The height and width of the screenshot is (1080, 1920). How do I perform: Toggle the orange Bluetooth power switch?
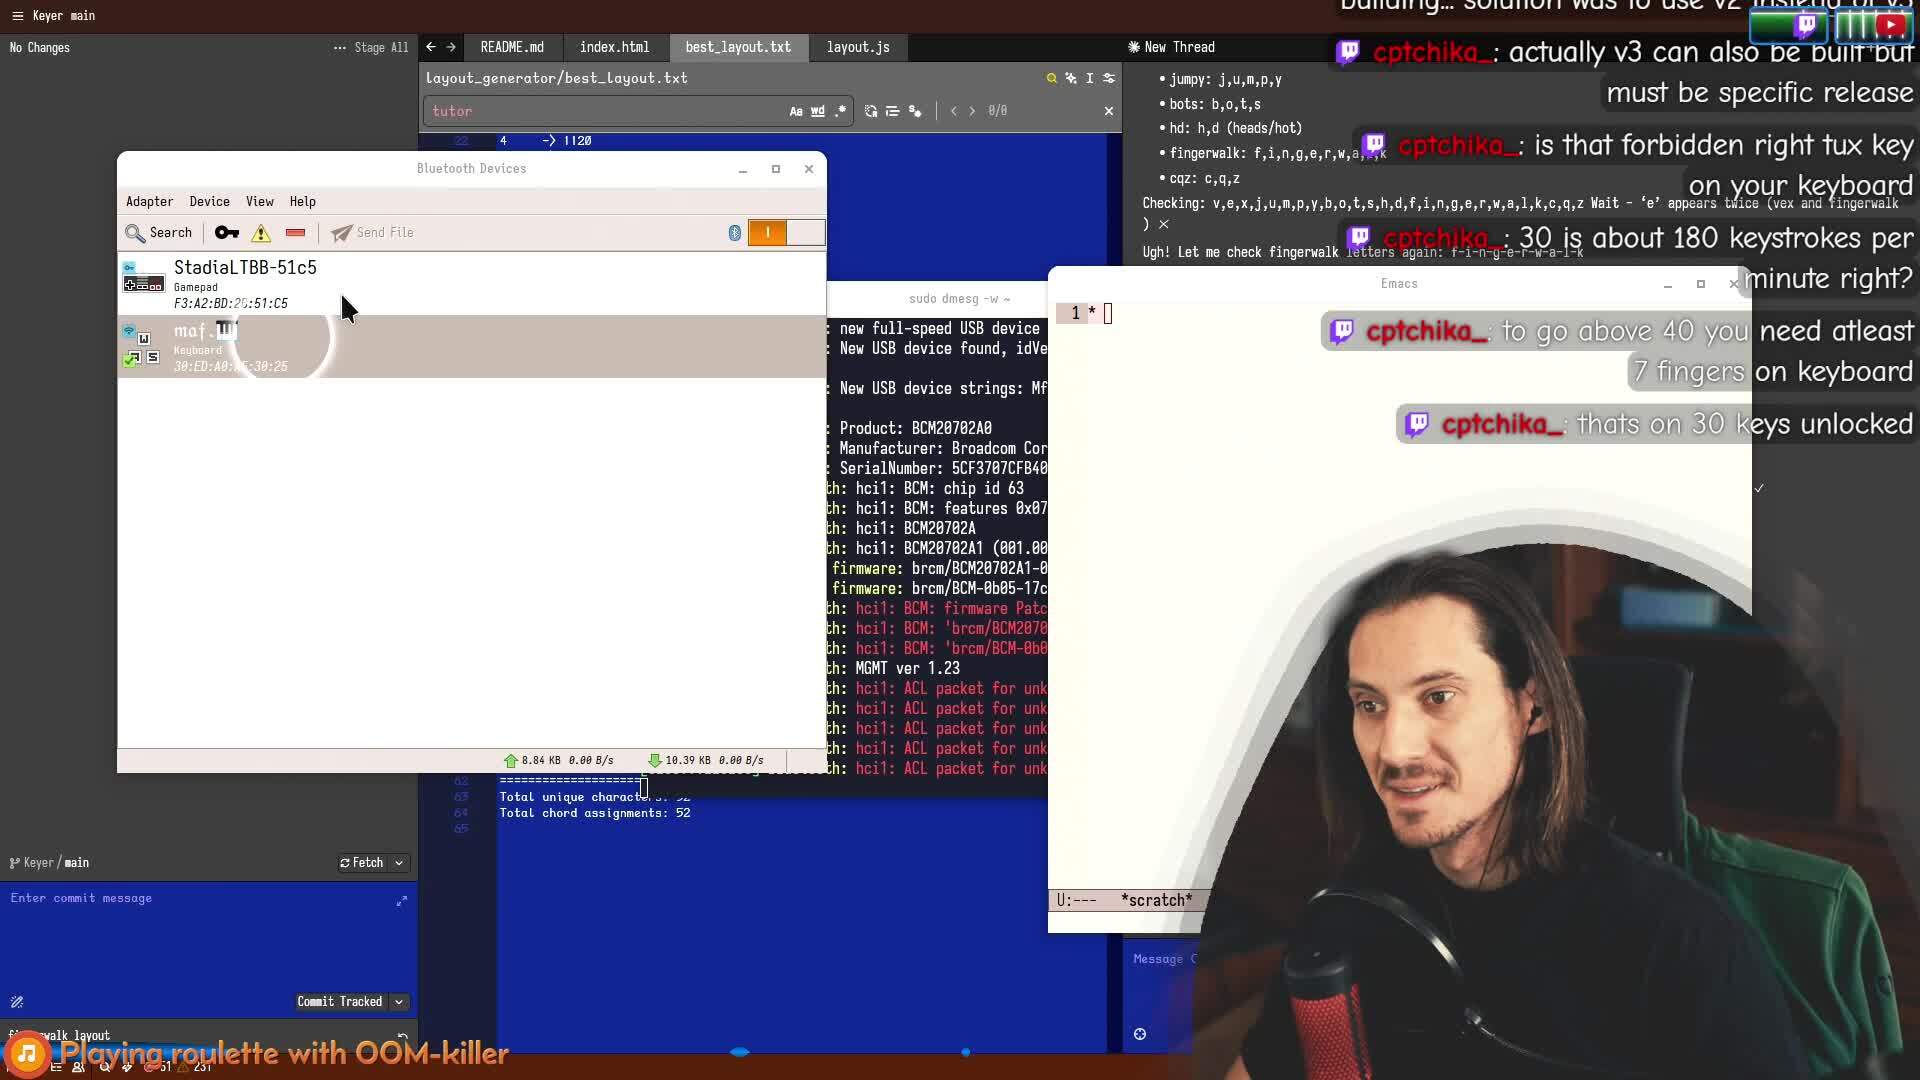click(768, 233)
